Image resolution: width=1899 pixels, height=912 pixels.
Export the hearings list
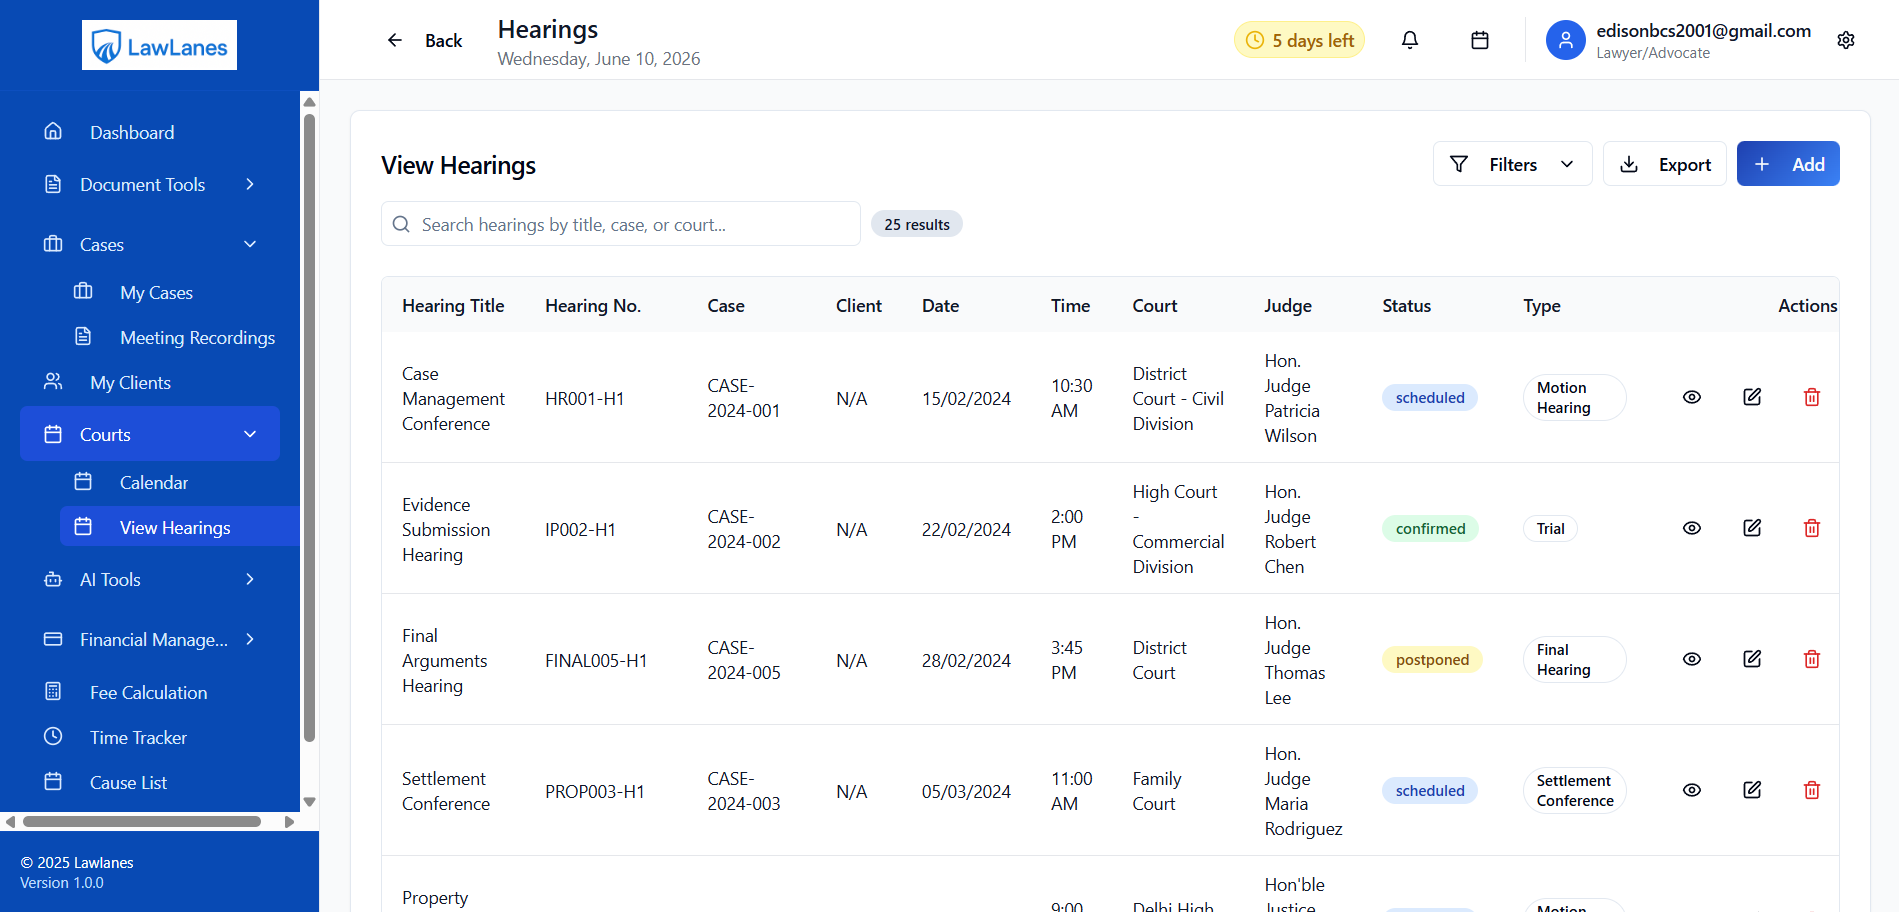tap(1665, 164)
